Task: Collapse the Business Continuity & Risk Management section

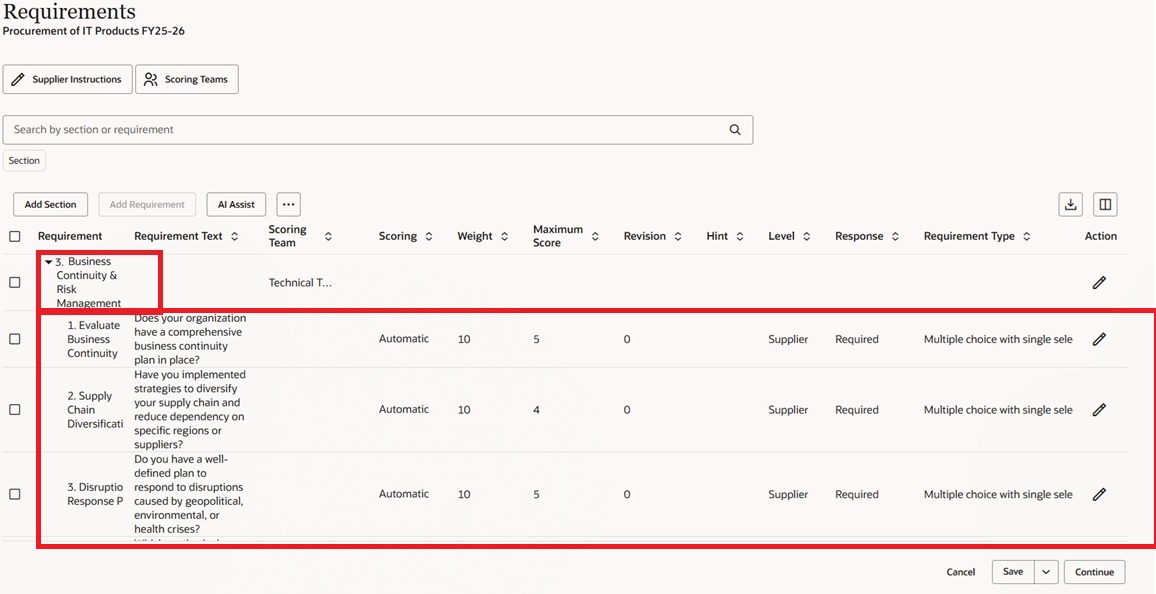Action: [x=49, y=262]
